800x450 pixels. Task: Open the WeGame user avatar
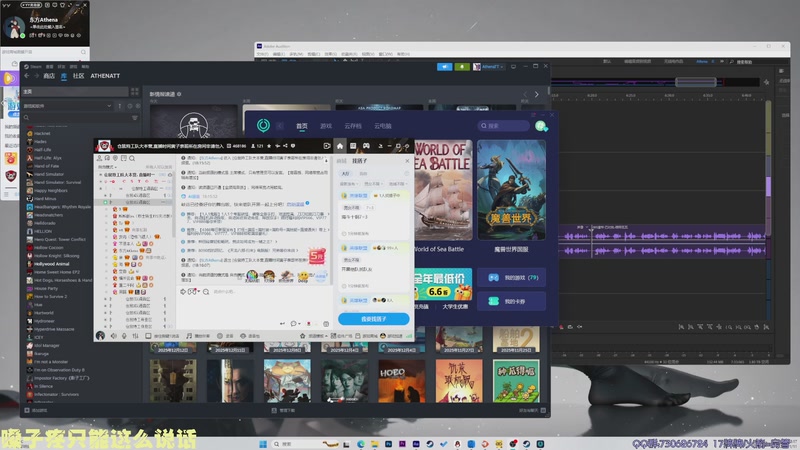[x=541, y=126]
